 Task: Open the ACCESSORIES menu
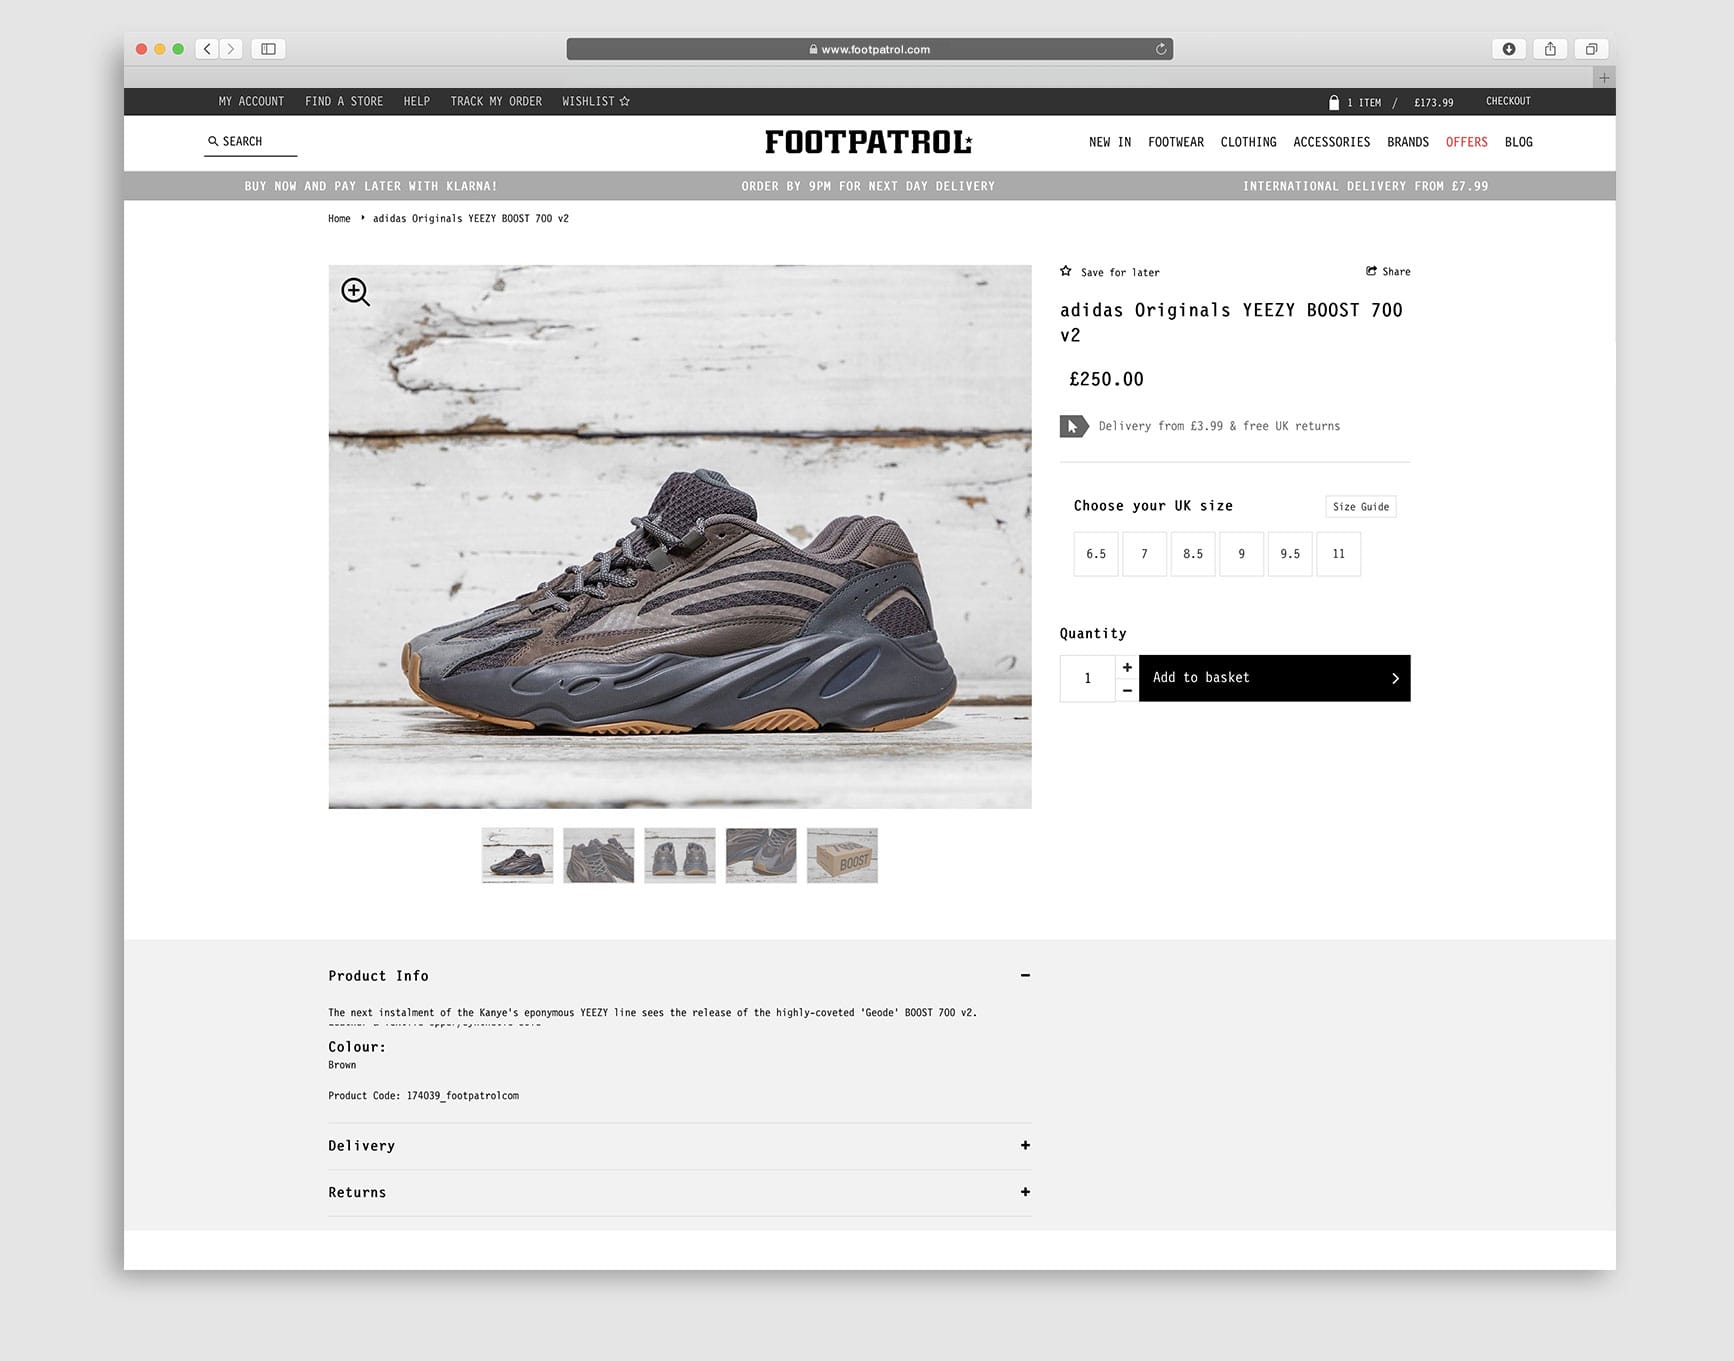point(1332,142)
